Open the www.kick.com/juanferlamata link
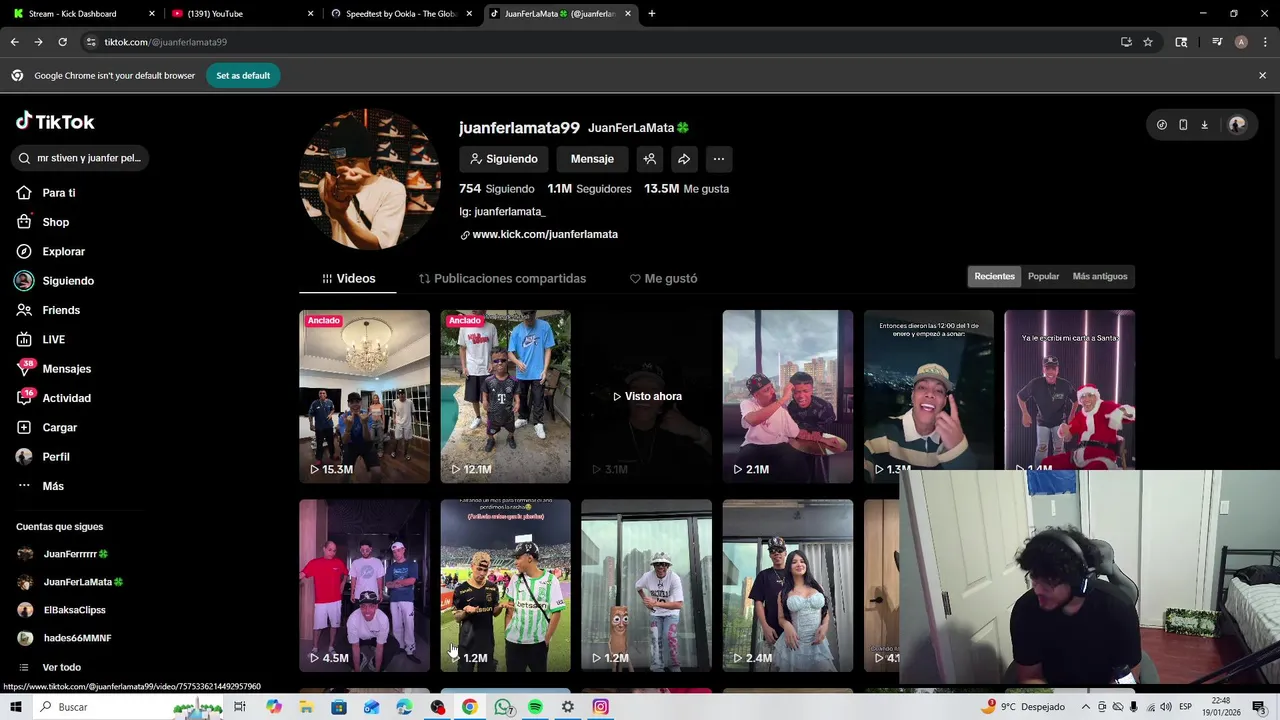 pos(545,234)
